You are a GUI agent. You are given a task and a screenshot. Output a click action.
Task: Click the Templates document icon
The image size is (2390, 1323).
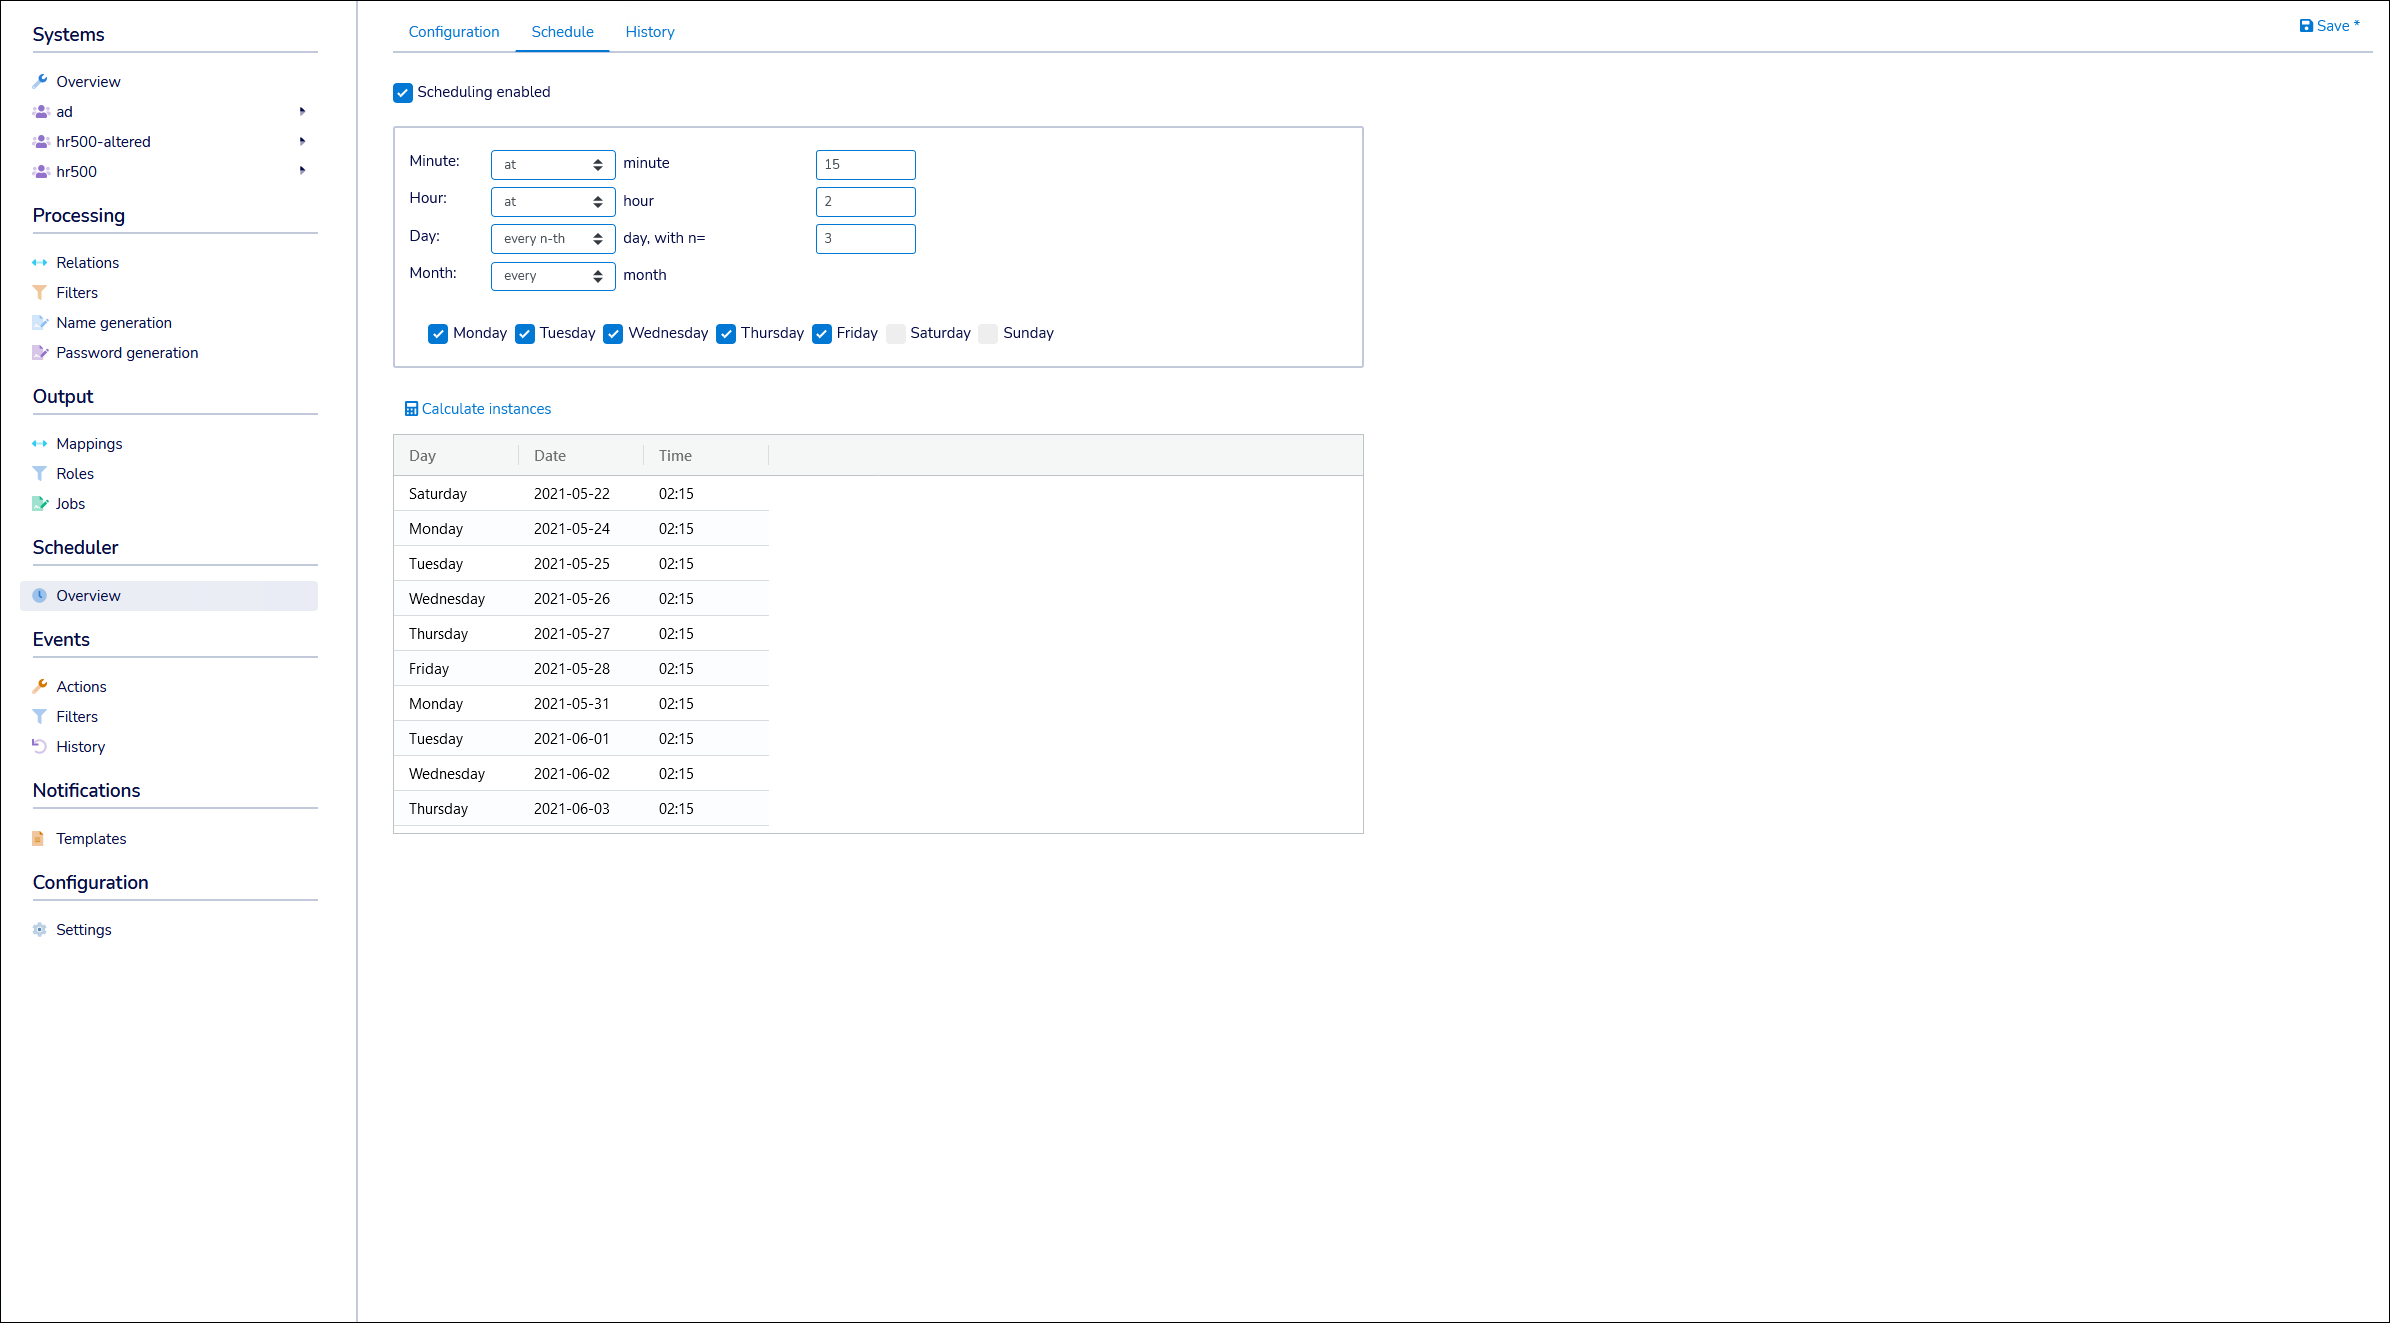[38, 839]
